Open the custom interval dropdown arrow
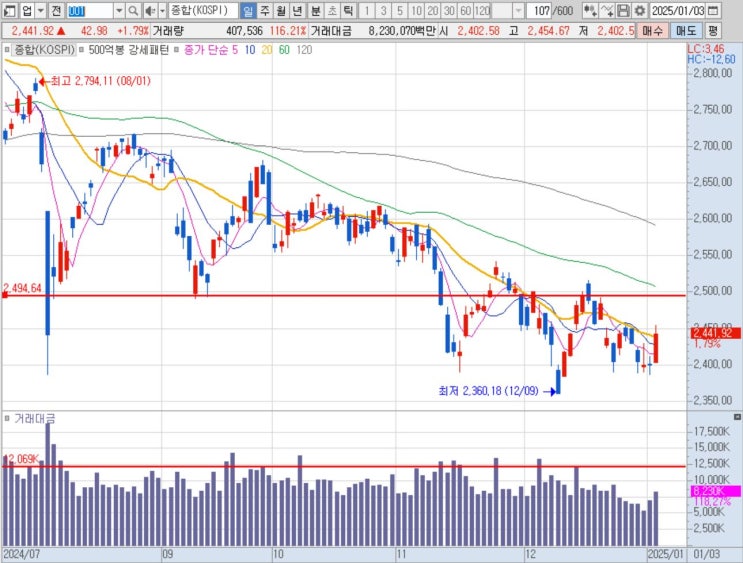Viewport: 743px width, 563px height. (518, 10)
